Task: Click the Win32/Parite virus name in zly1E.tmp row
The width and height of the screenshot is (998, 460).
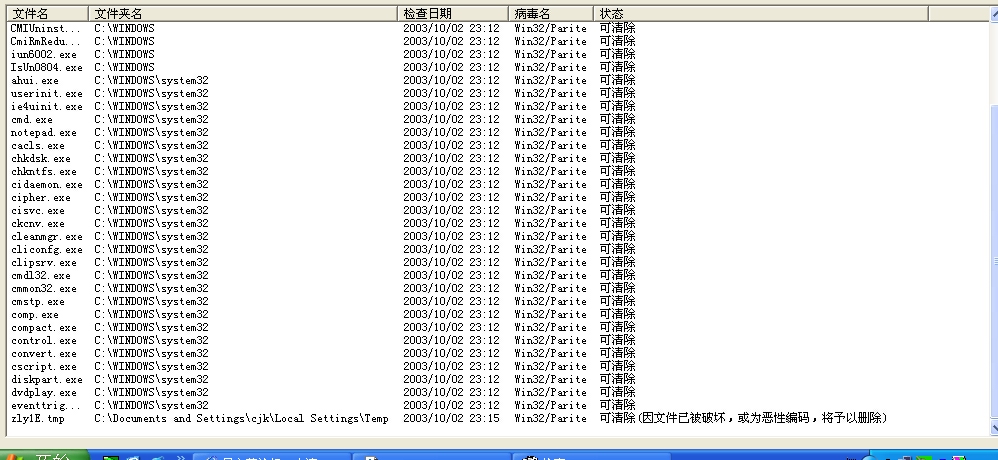Action: click(x=551, y=418)
